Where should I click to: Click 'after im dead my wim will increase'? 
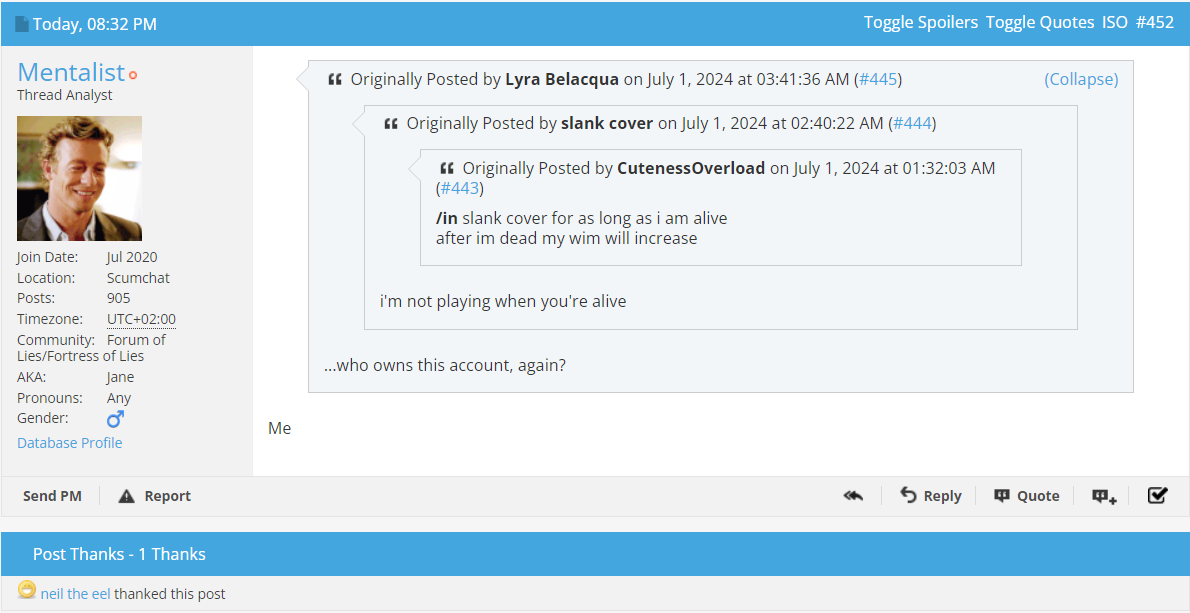click(x=567, y=238)
